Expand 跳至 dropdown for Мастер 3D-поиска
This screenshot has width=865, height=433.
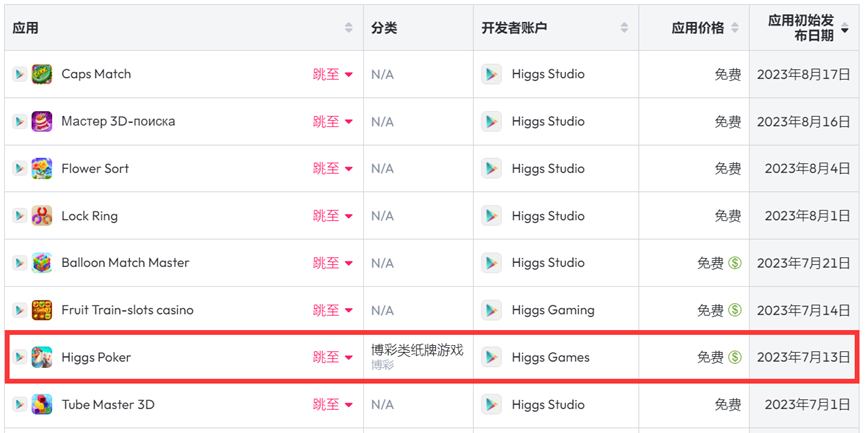[x=333, y=121]
